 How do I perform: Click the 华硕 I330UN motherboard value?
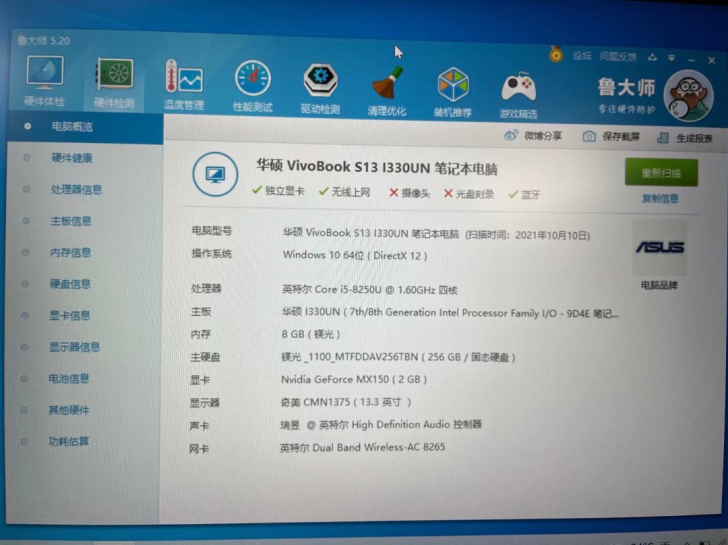click(x=450, y=313)
